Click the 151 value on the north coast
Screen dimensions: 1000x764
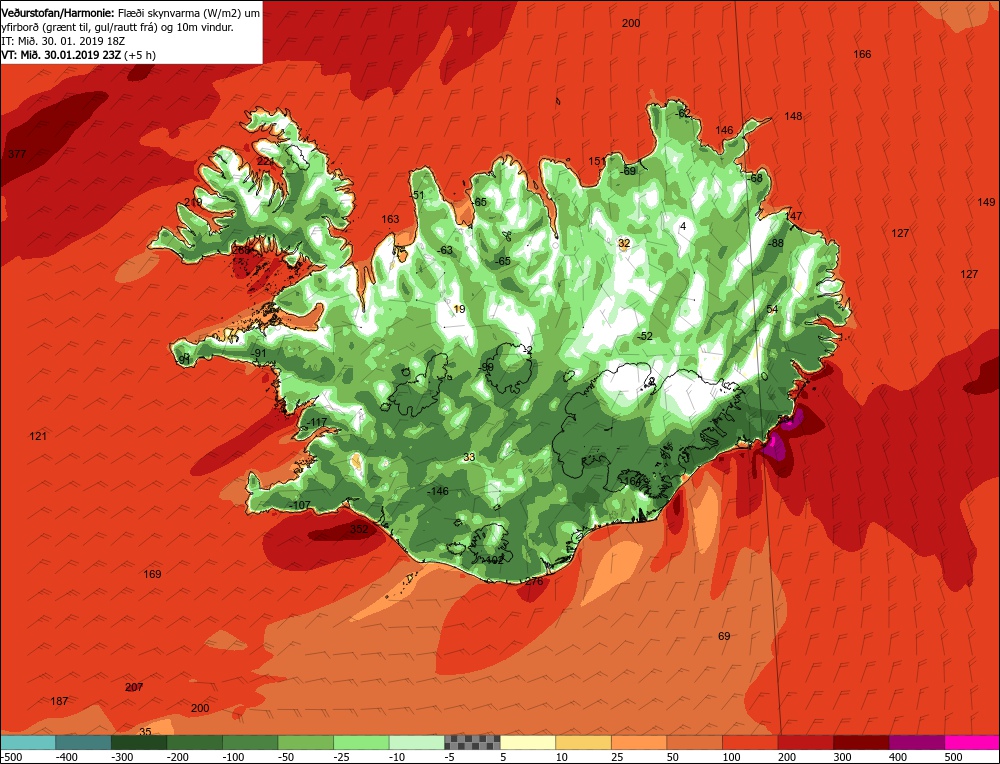[x=597, y=161]
